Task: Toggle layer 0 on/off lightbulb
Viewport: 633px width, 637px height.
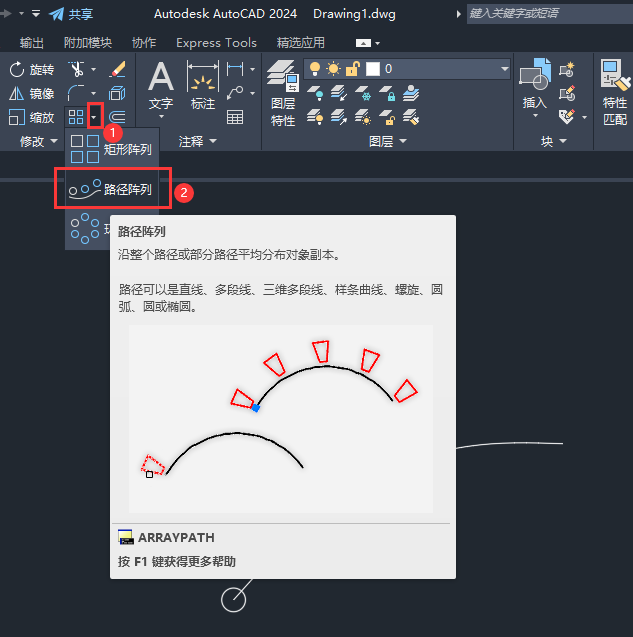Action: point(315,69)
